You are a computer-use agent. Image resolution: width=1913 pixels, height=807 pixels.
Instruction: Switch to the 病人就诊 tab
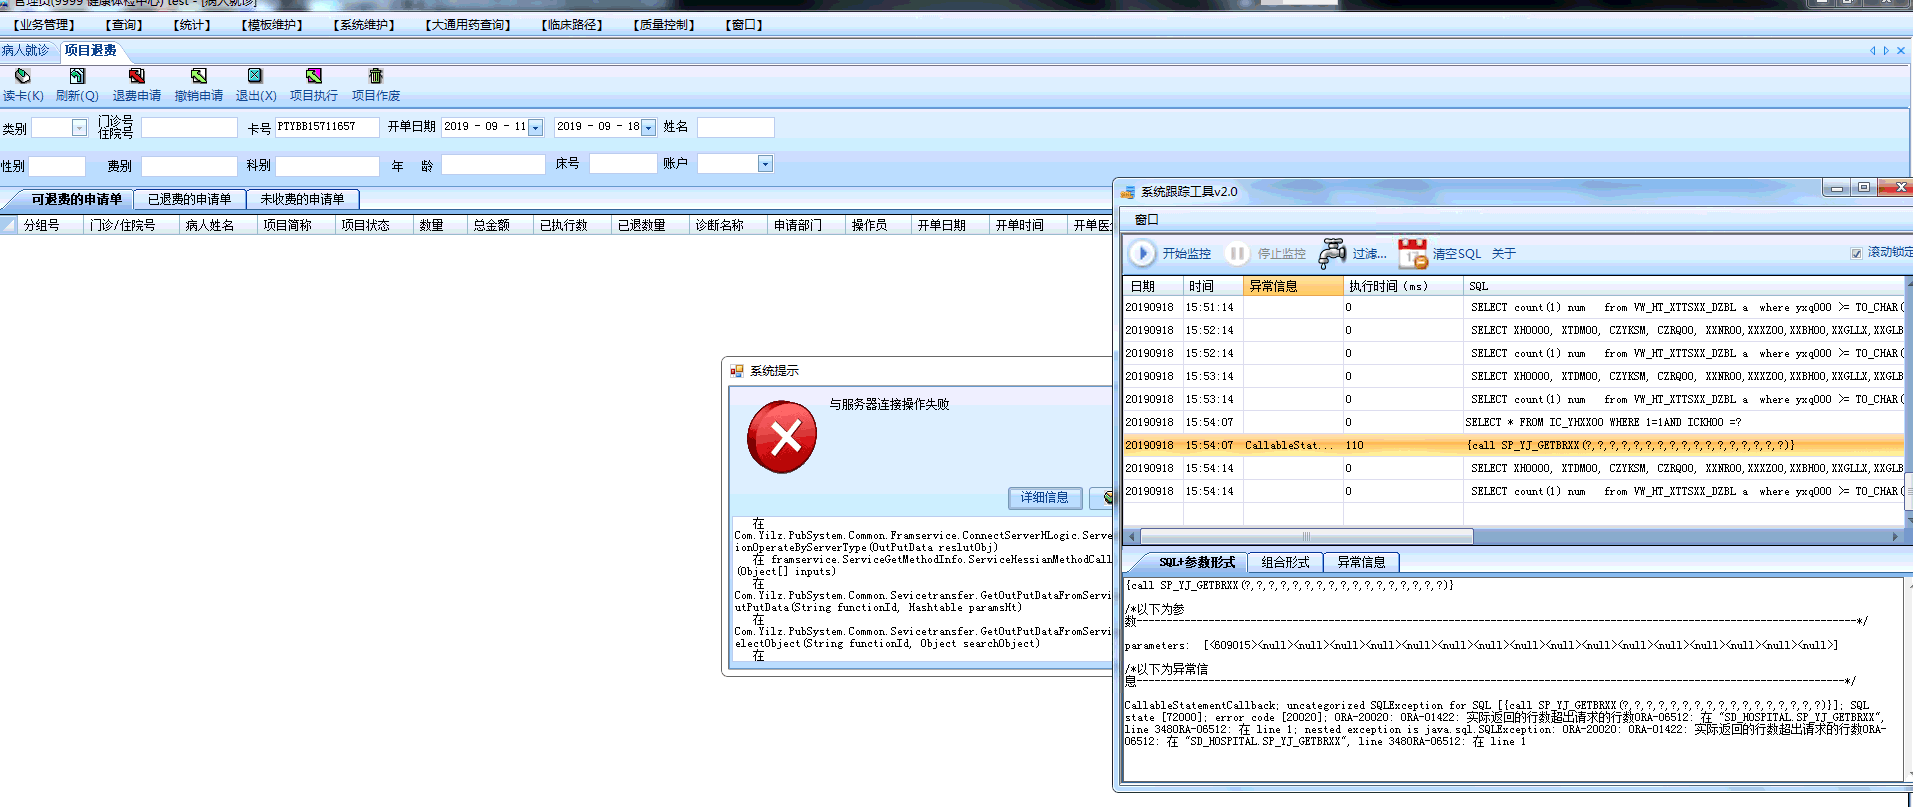click(x=25, y=50)
